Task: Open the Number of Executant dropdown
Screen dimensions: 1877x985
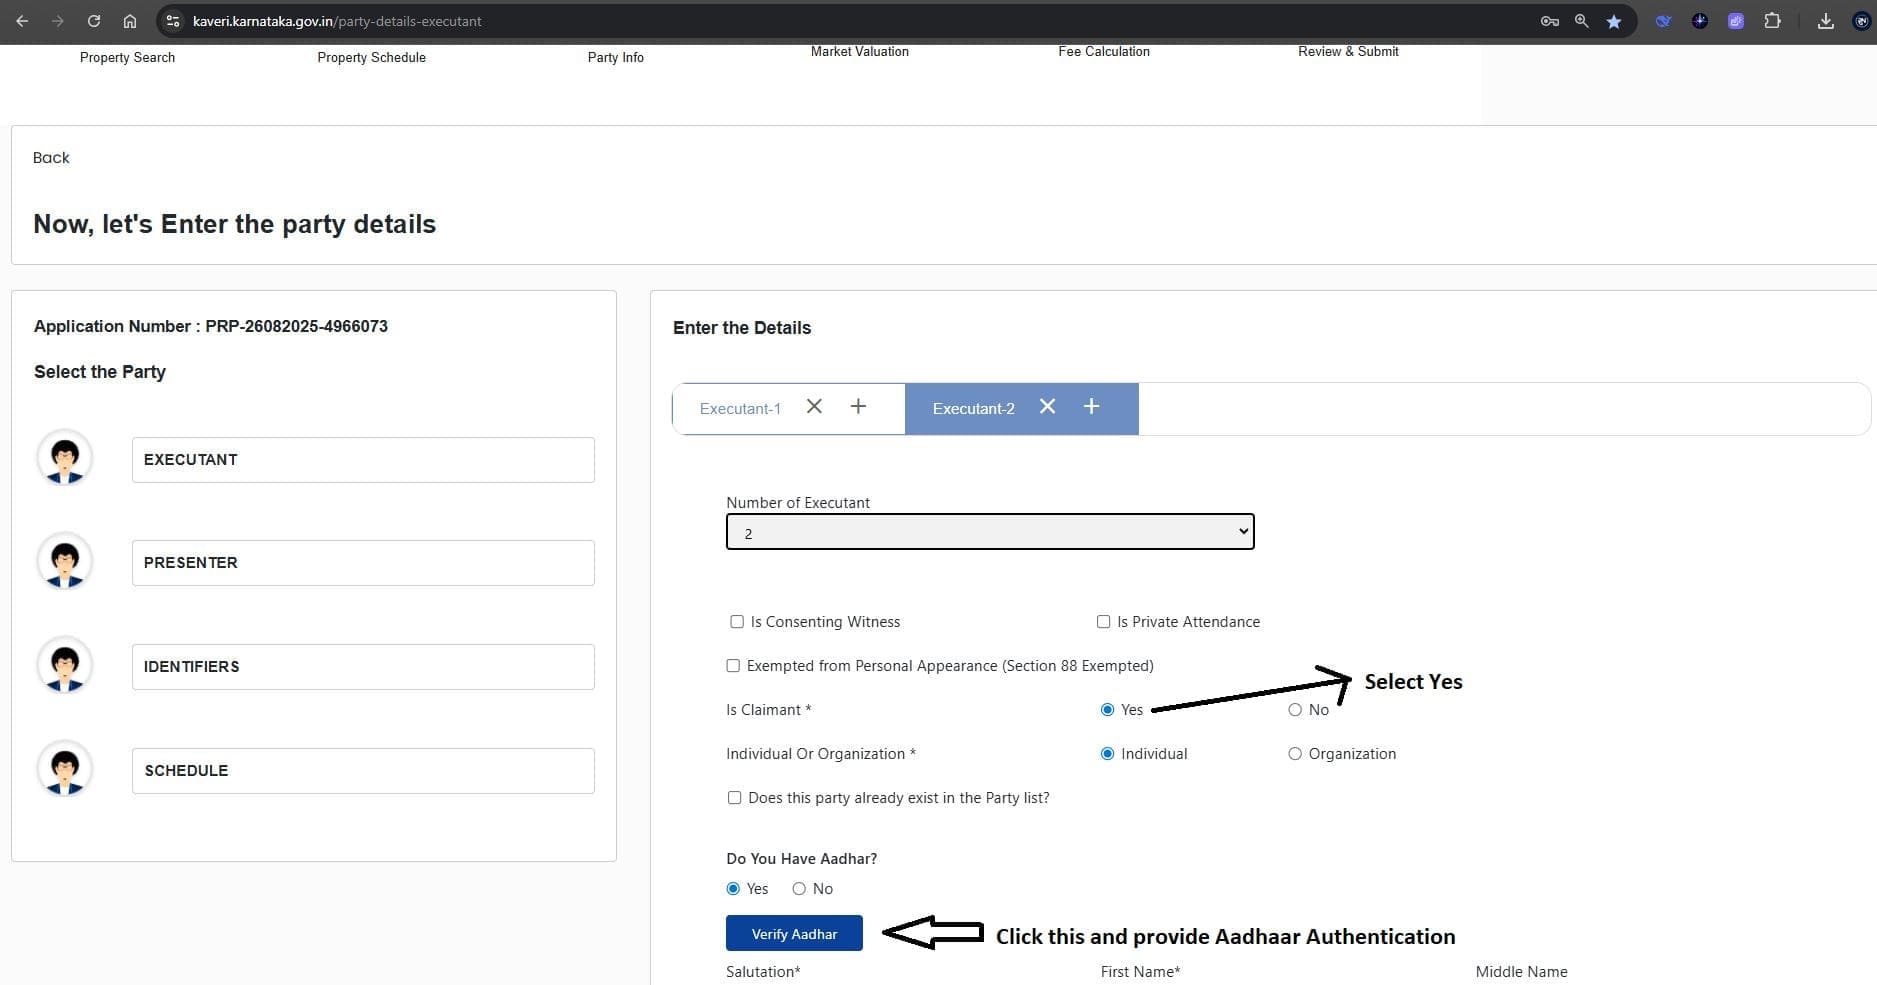Action: pos(989,532)
